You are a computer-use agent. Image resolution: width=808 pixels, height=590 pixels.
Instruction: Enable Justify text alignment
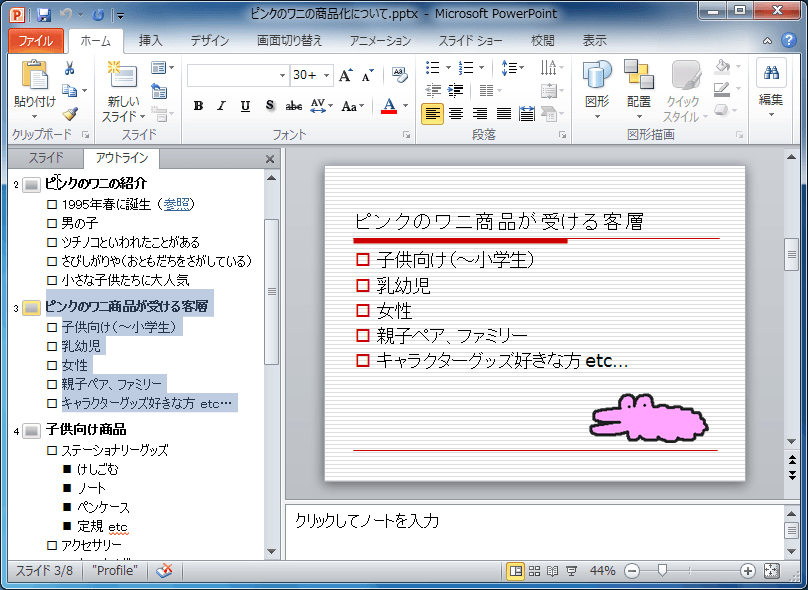503,113
